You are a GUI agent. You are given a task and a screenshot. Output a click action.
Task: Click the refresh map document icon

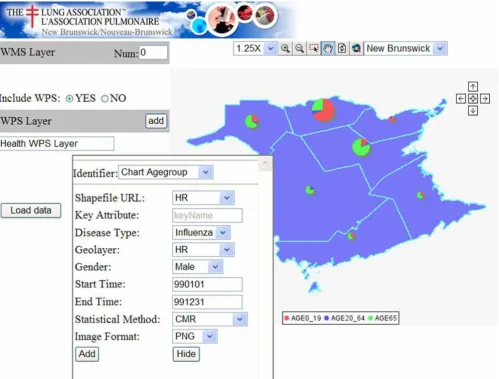click(x=342, y=49)
